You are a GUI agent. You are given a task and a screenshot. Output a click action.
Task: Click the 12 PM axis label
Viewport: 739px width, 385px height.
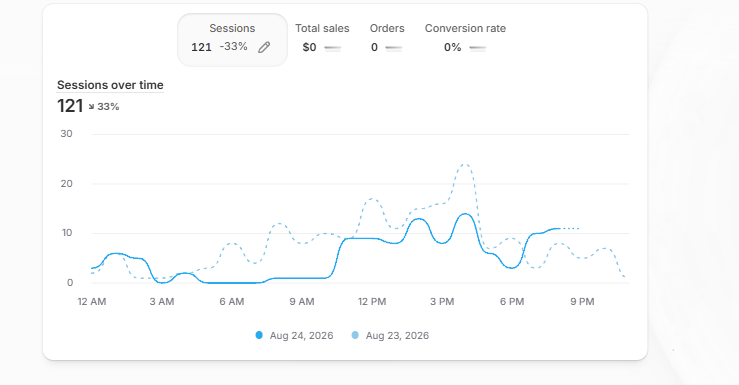(372, 302)
